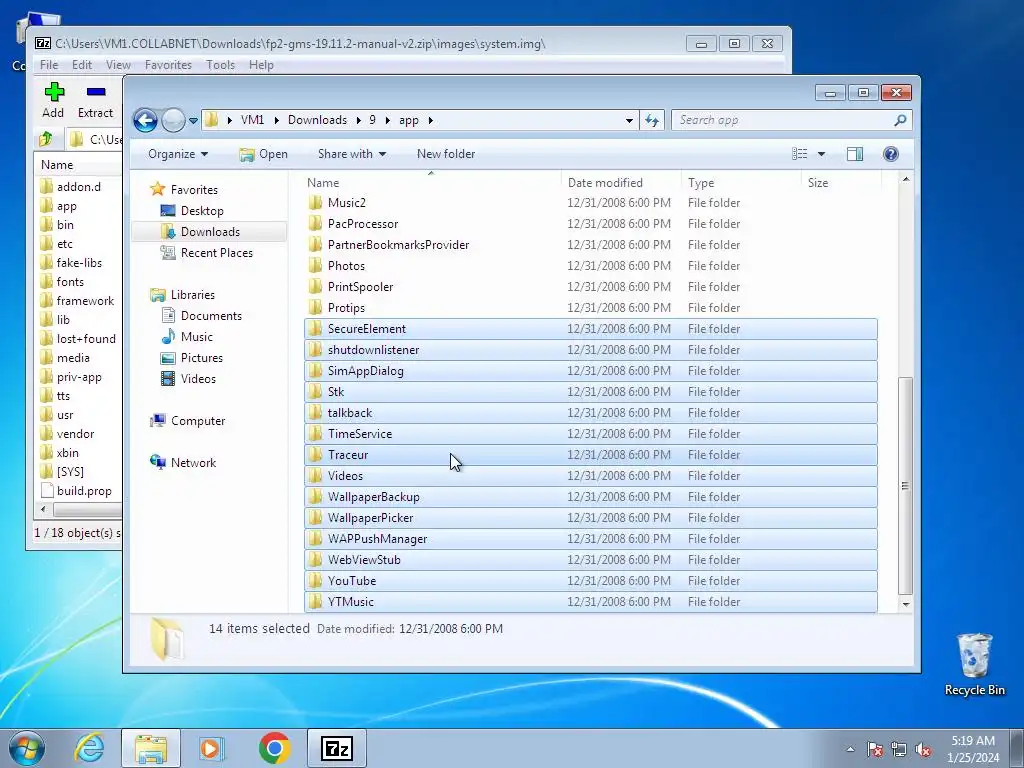Show hidden tray icons arrow

click(x=850, y=749)
